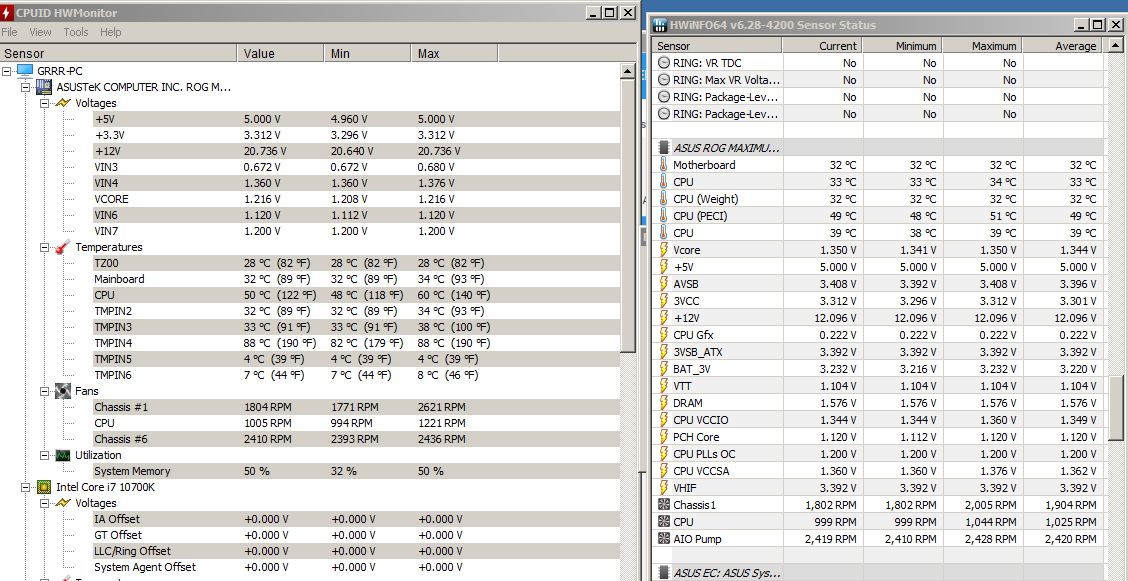Click the Temperatures thermometer icon in HWMonitor

pyautogui.click(x=63, y=247)
